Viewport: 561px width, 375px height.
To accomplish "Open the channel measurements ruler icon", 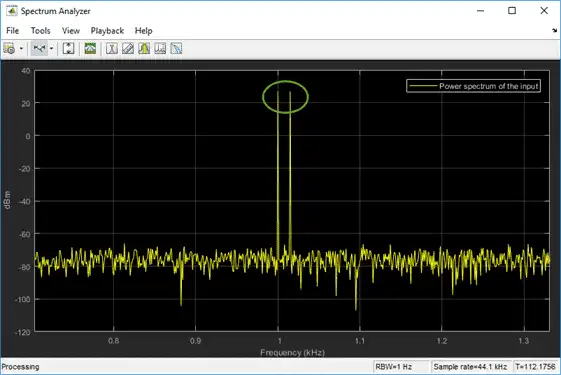I will coord(128,48).
